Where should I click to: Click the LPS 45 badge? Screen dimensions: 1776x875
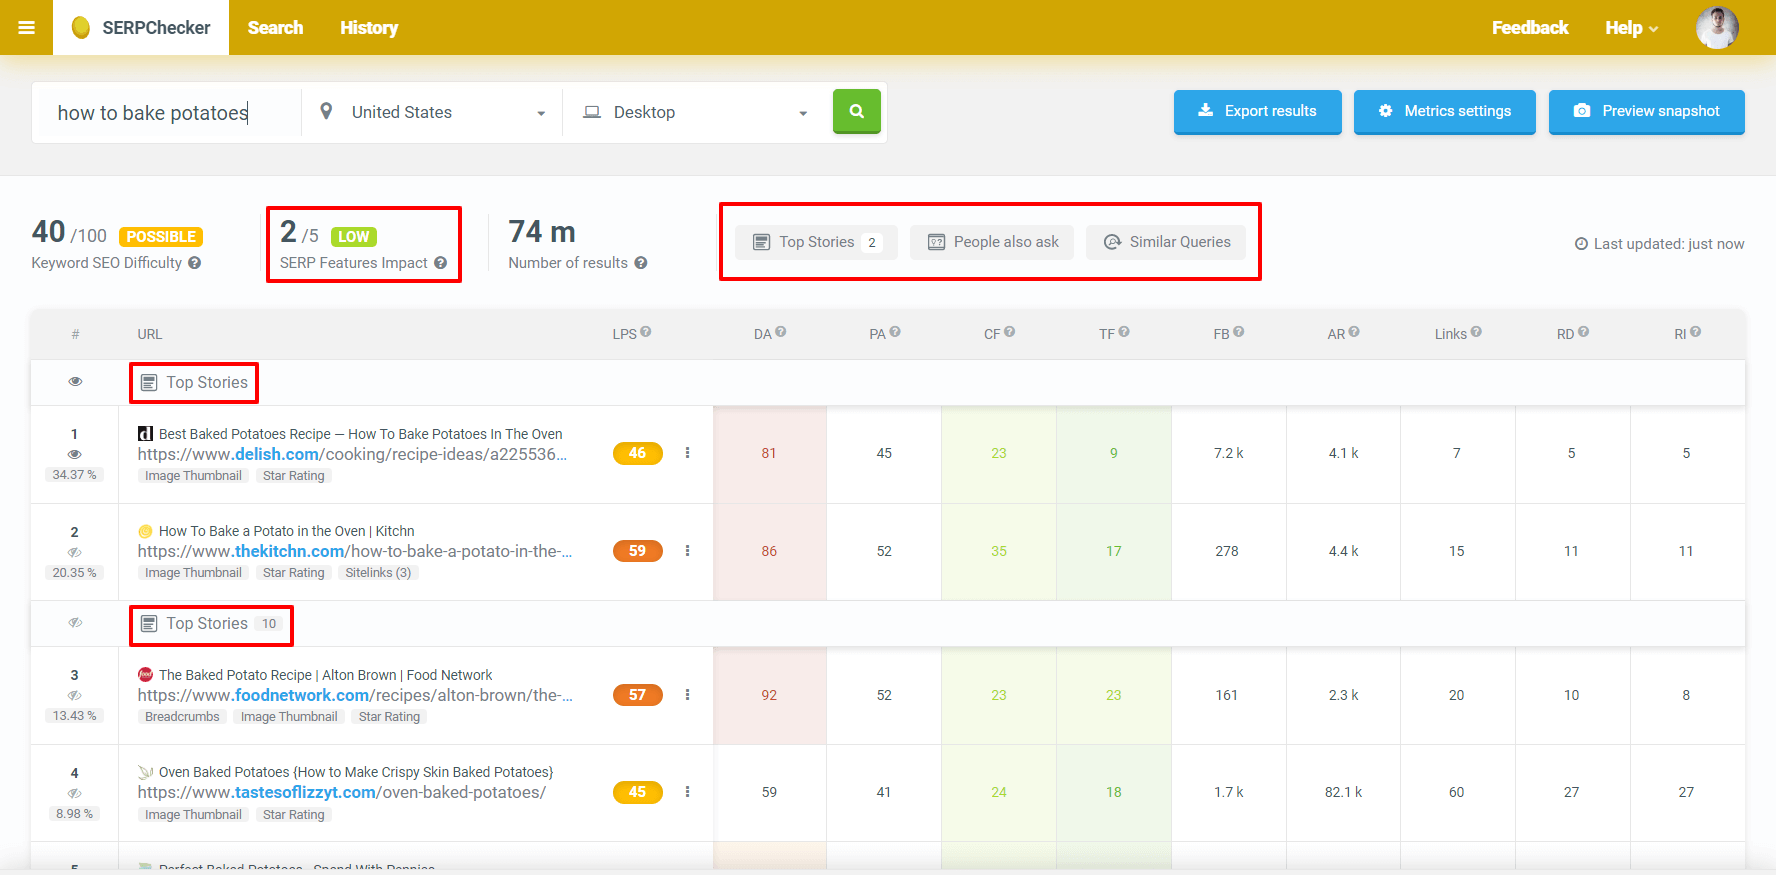coord(637,792)
